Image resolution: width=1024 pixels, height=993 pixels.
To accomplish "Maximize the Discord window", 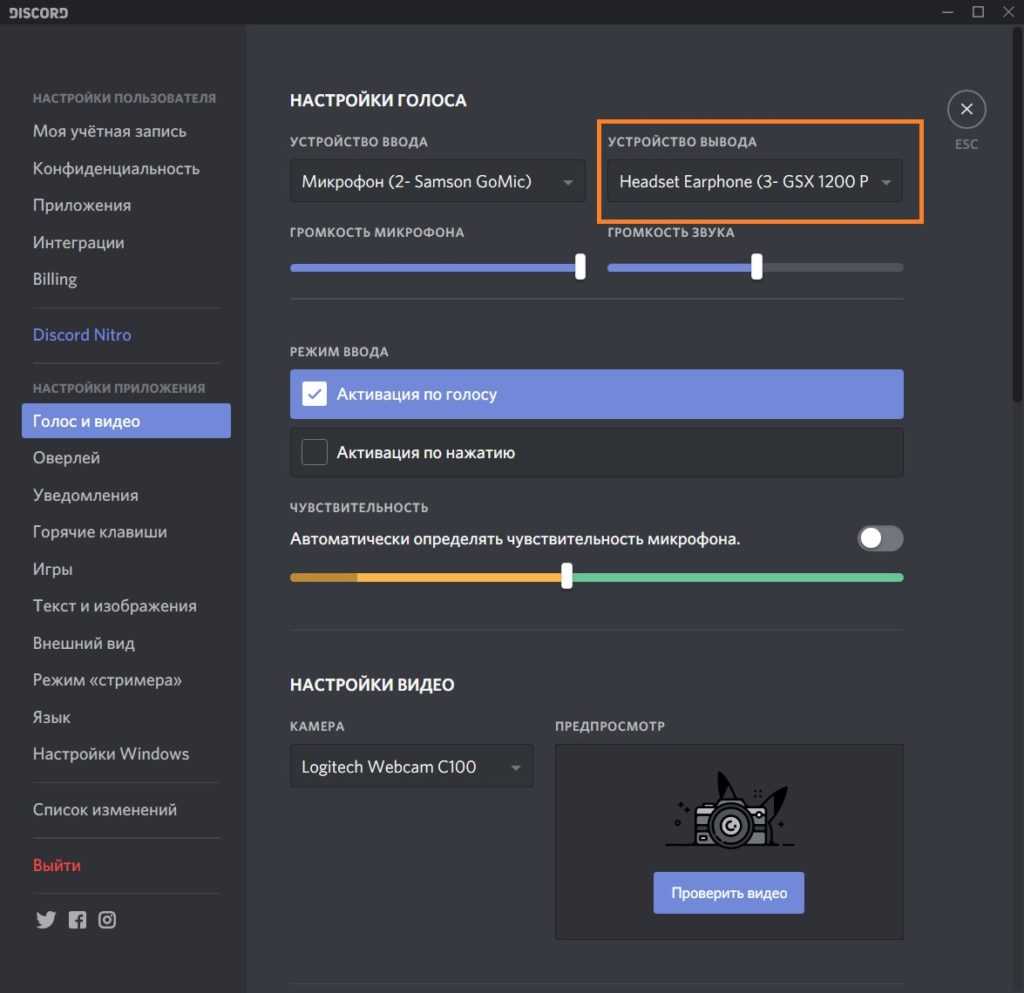I will coord(978,12).
